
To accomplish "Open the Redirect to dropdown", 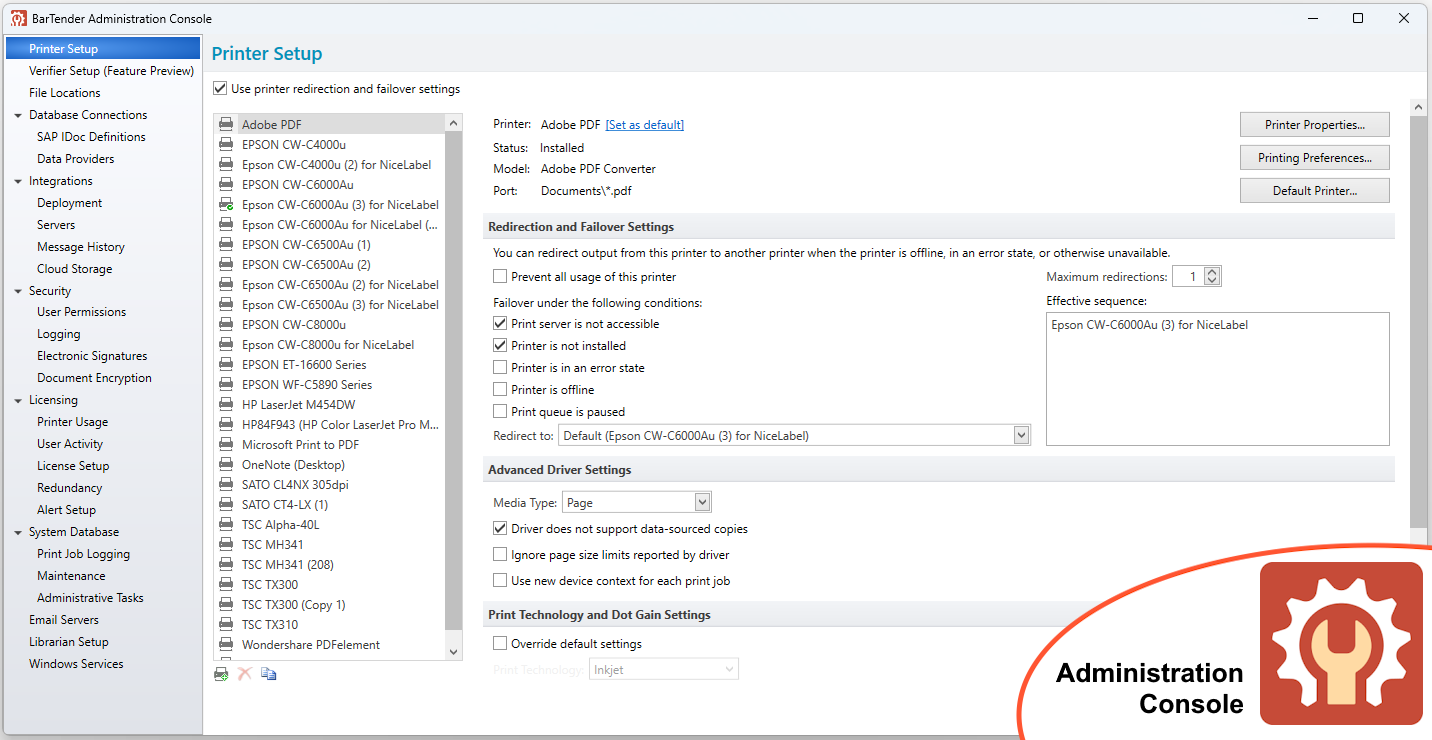I will coord(794,435).
